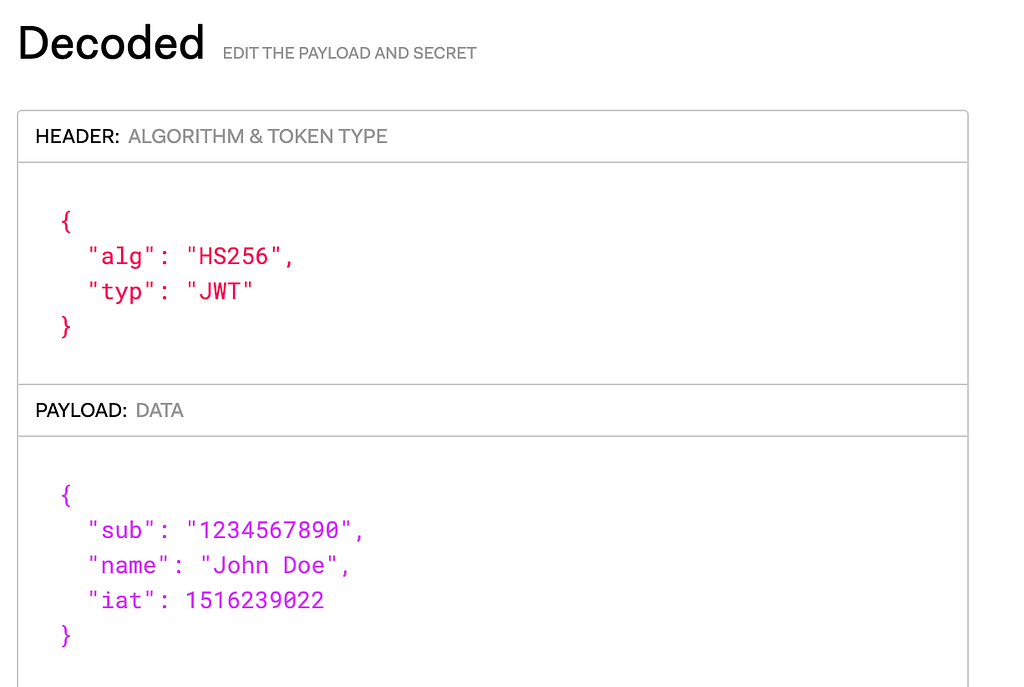Click the "sub" key in payload

click(x=121, y=530)
